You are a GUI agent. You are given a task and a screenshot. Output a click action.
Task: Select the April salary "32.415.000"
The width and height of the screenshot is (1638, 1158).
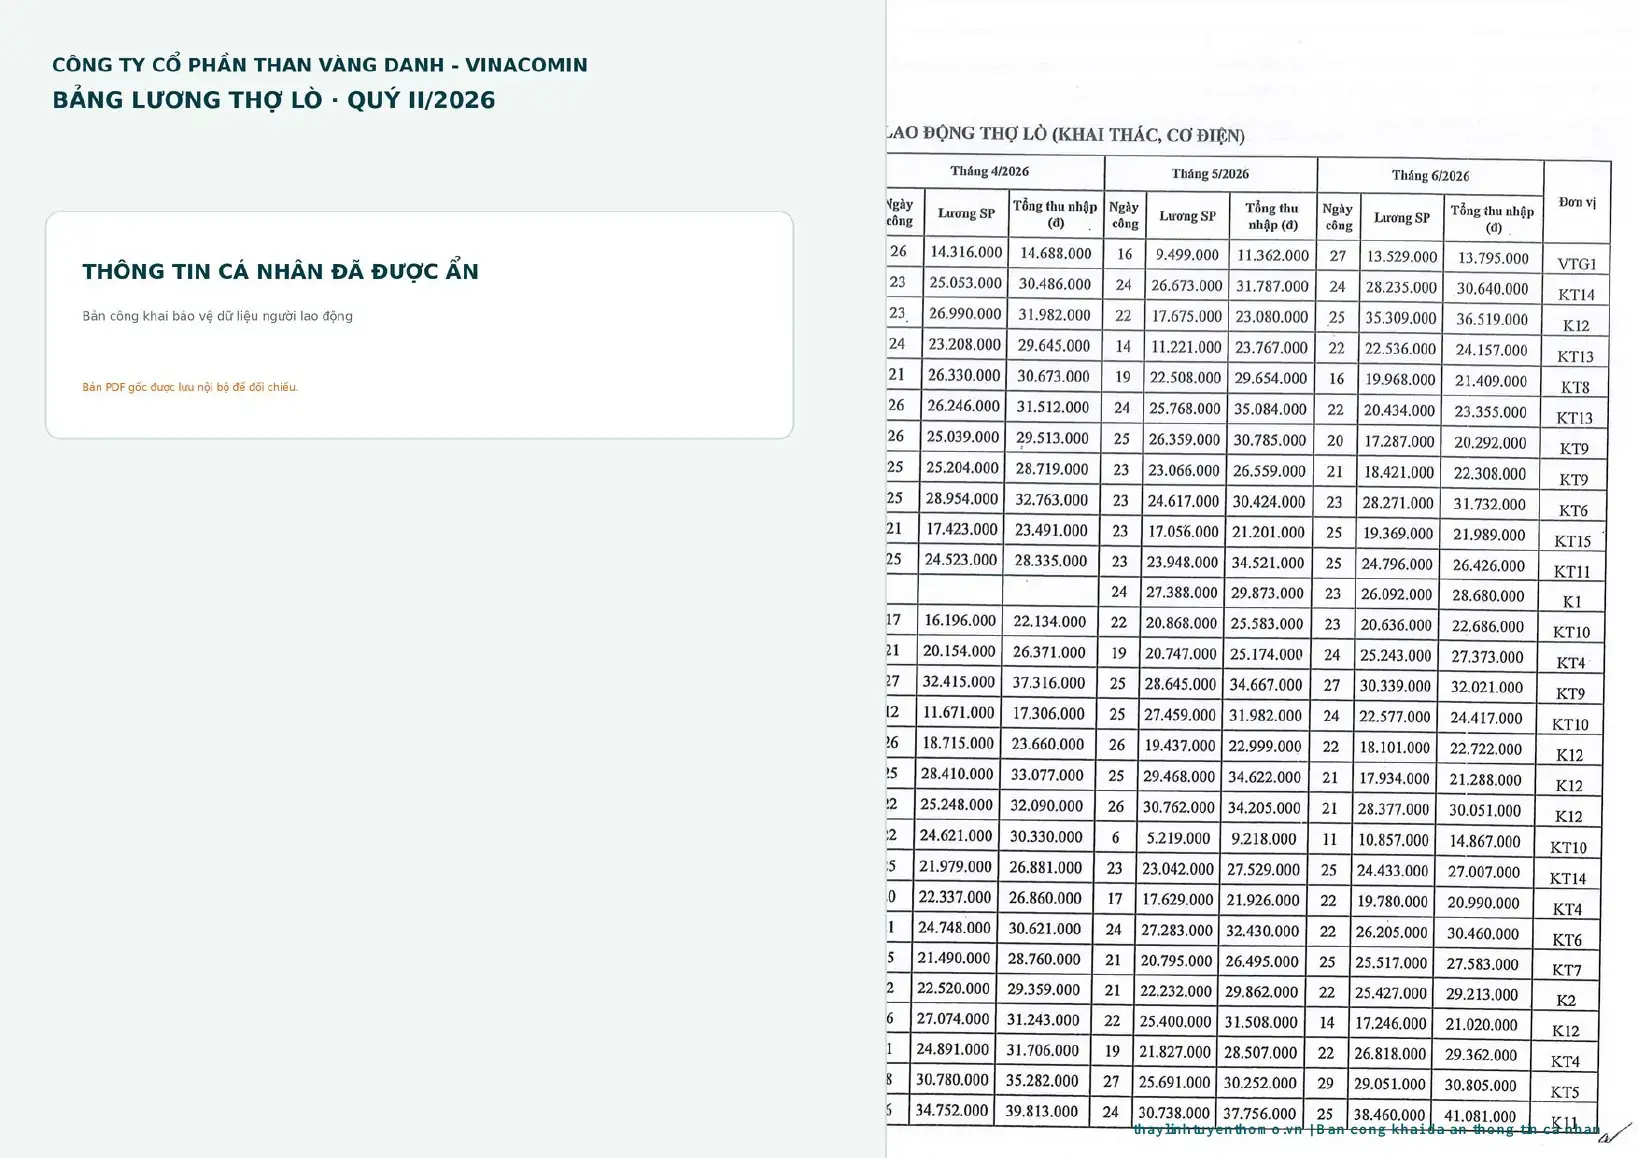959,682
